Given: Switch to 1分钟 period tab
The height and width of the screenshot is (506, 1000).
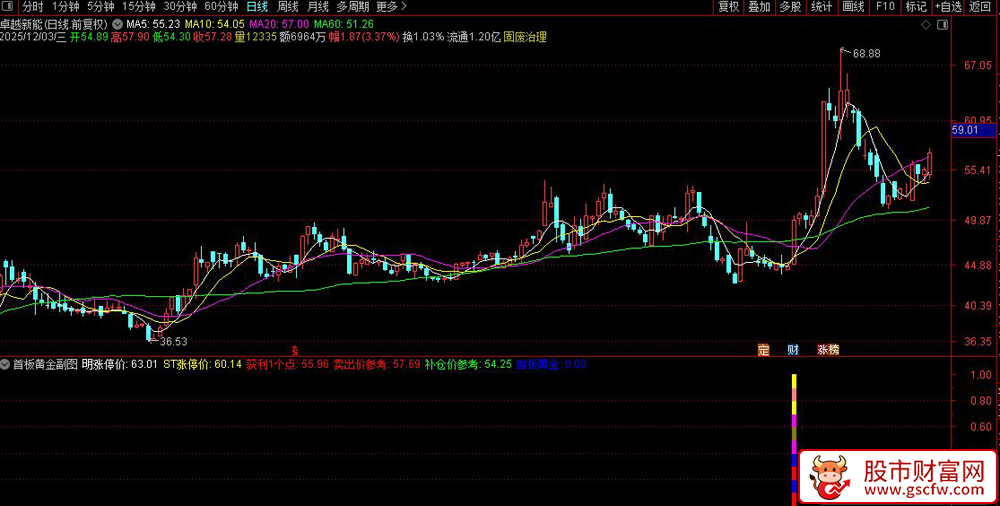Looking at the screenshot, I should (x=65, y=7).
